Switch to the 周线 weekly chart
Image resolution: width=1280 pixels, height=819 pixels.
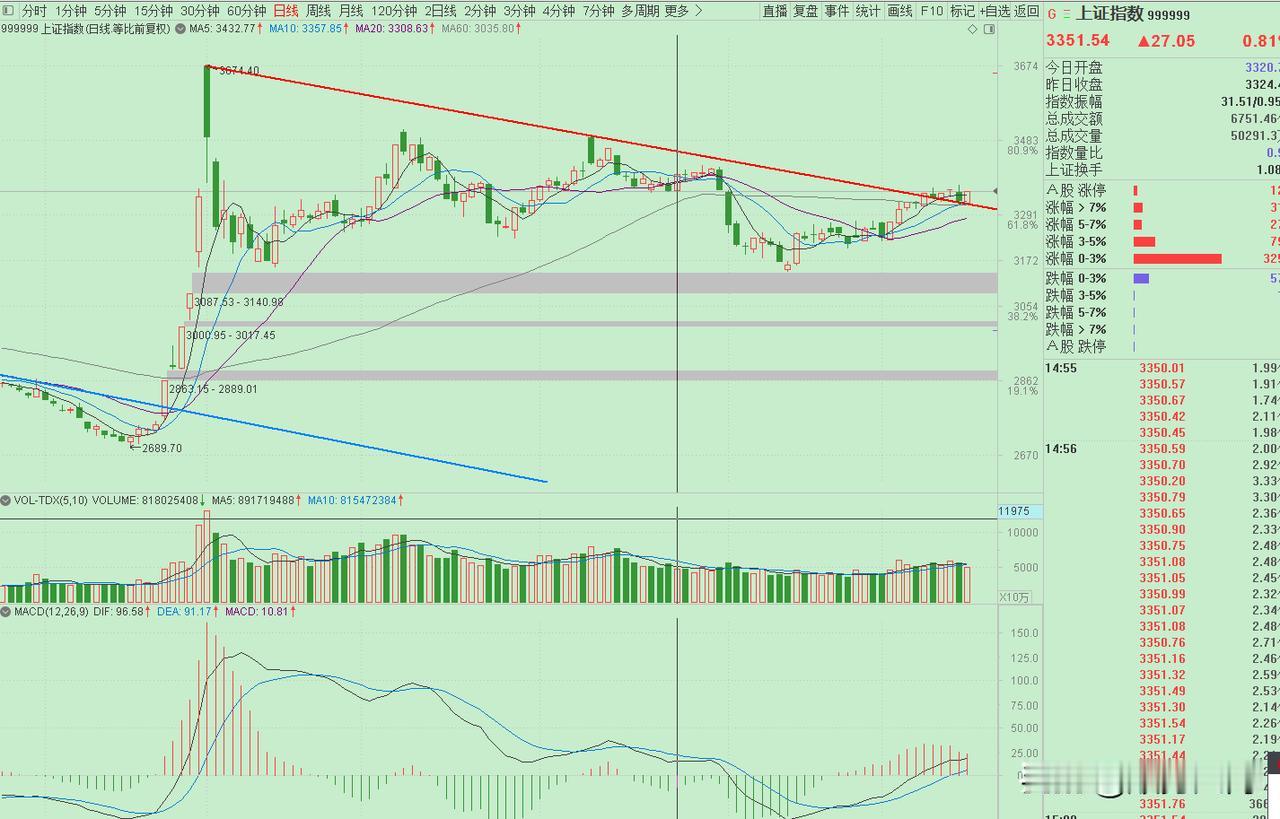pyautogui.click(x=318, y=11)
